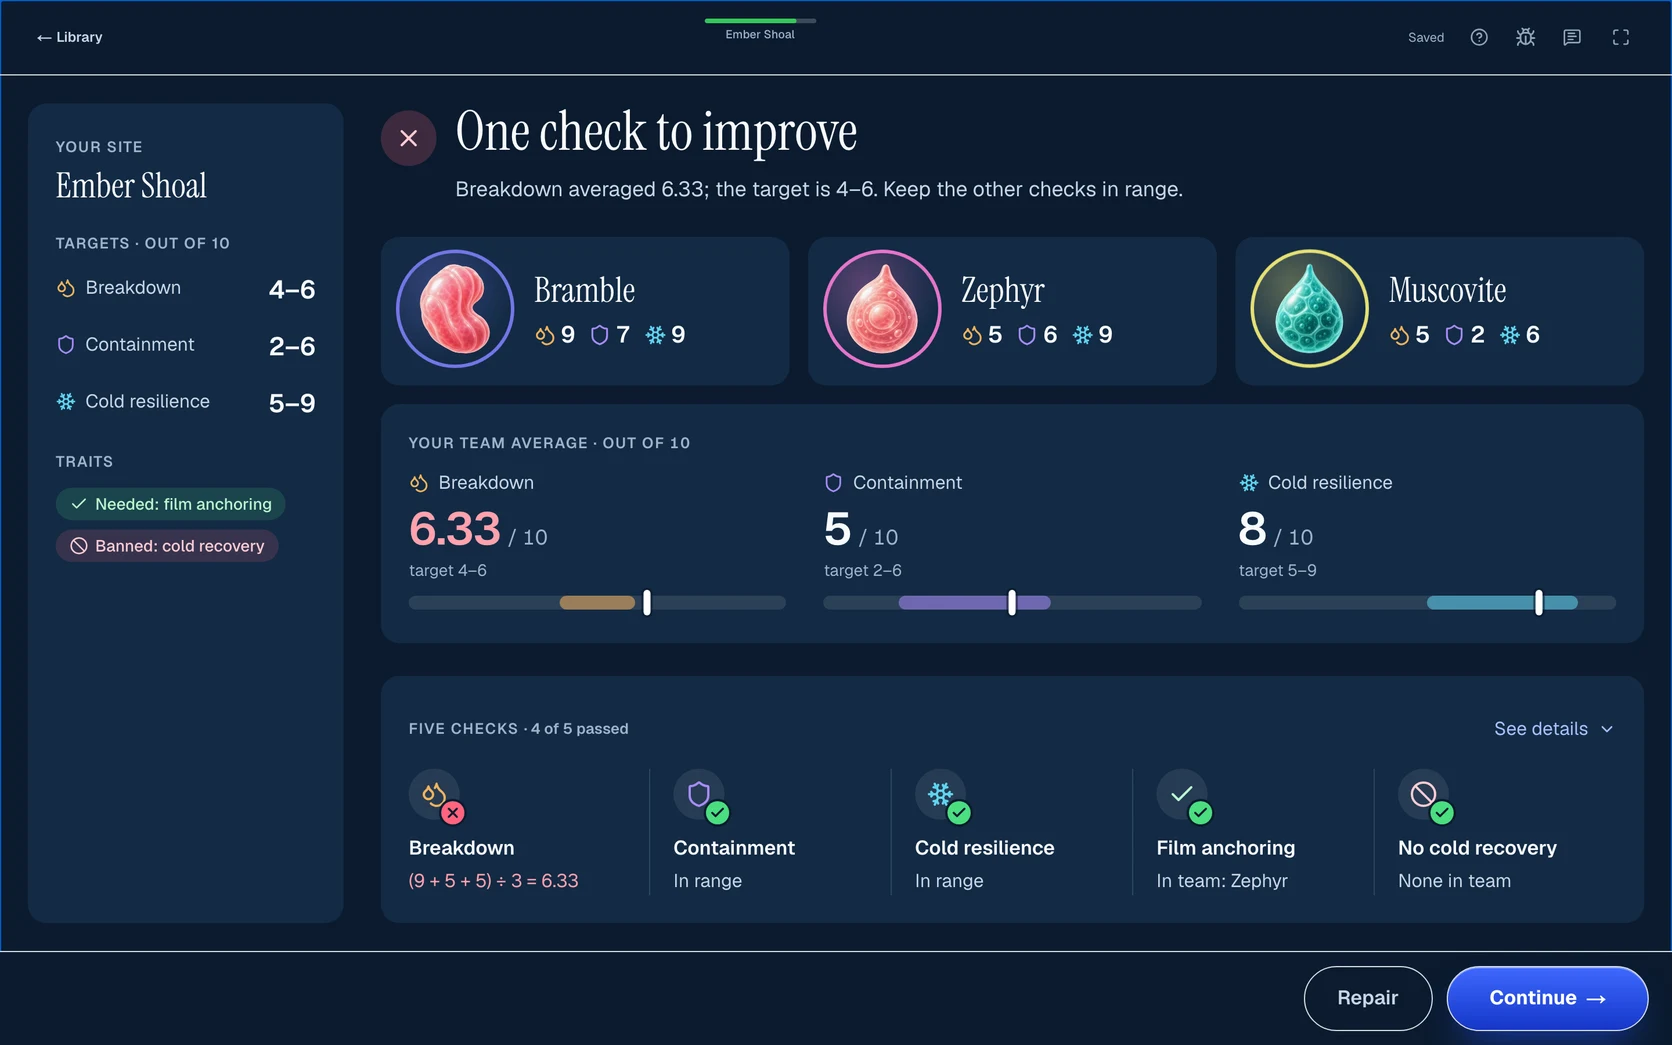1672x1045 pixels.
Task: Click the 'Banned: cold recovery' trait chip
Action: (167, 546)
